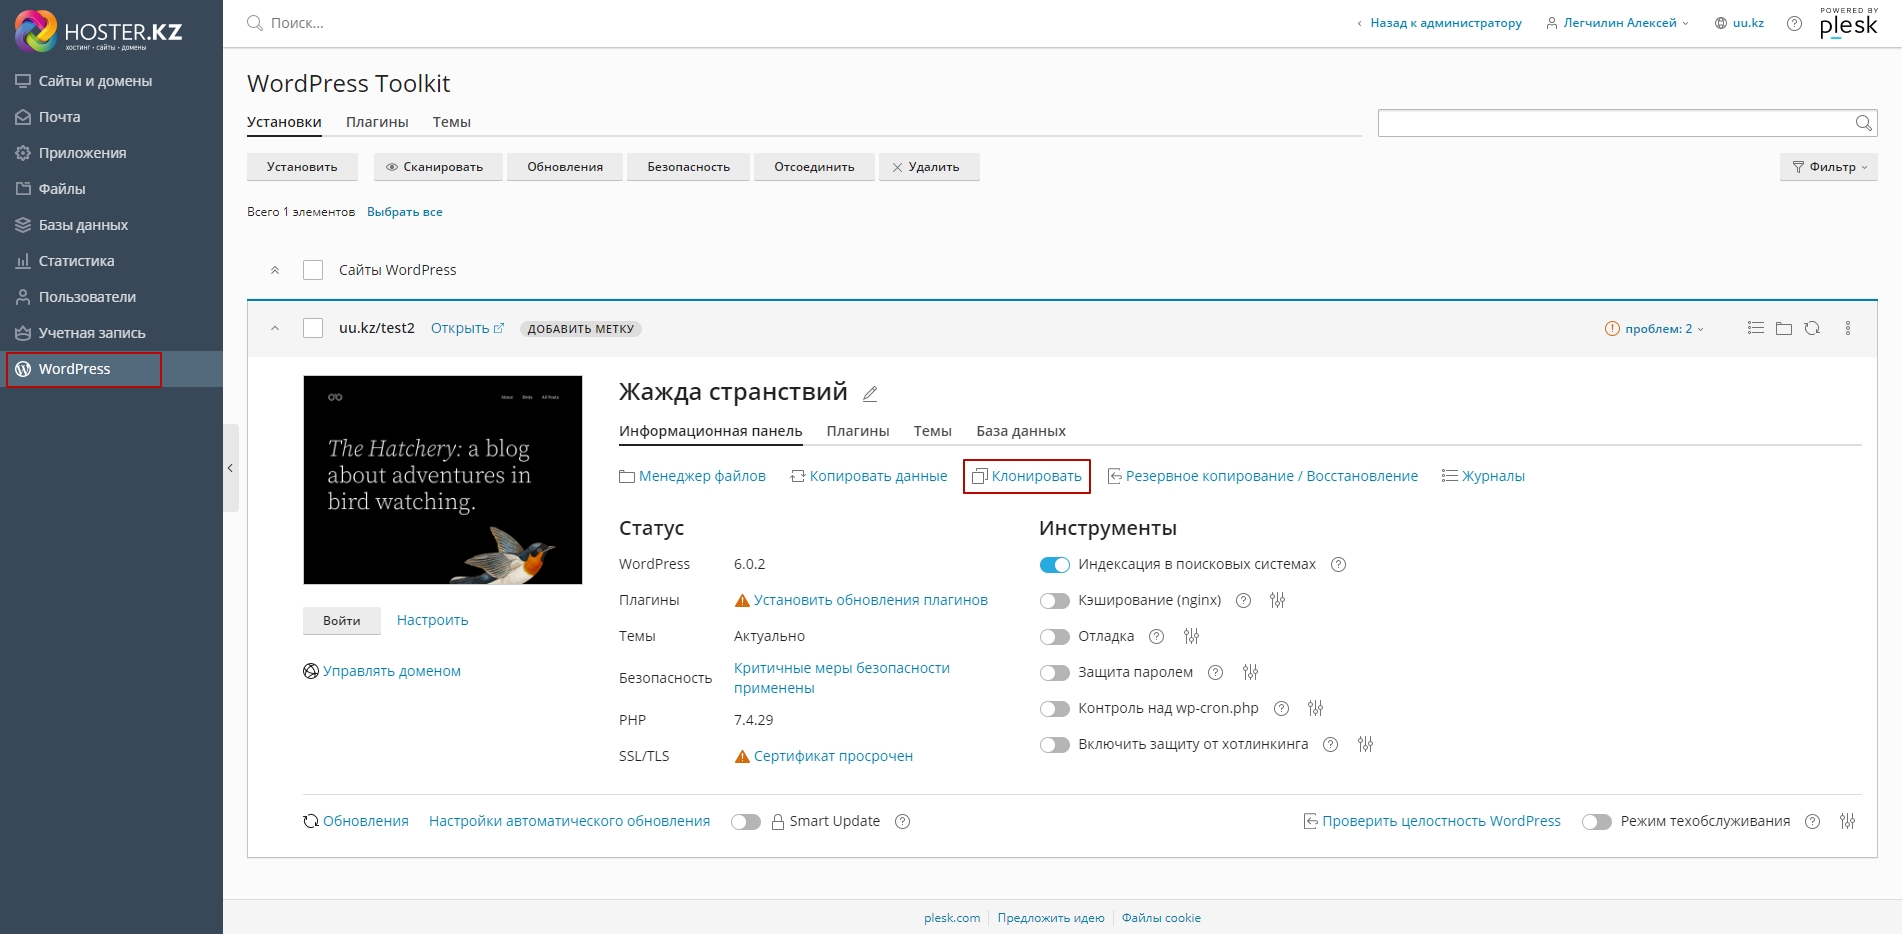Open Резервное копирование / Восстановление link

pyautogui.click(x=1263, y=476)
